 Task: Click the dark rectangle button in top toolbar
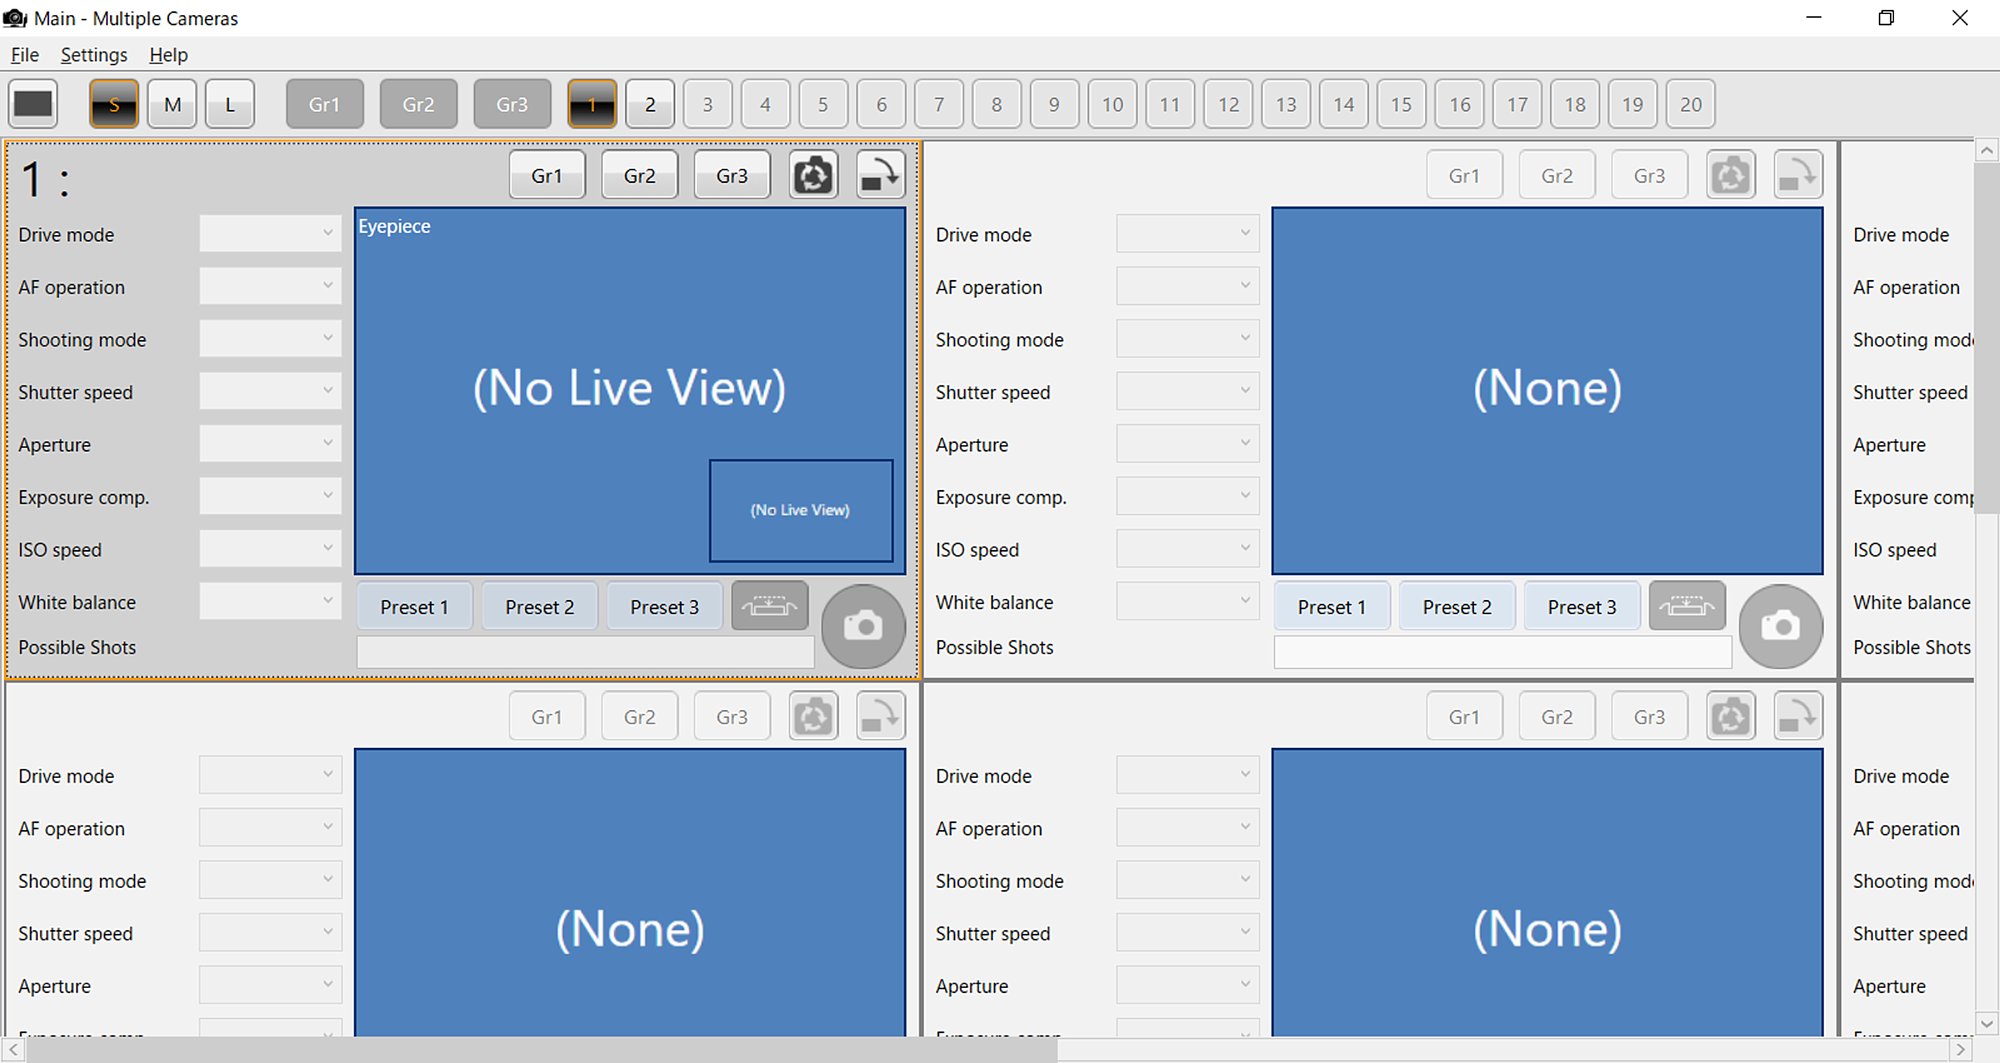coord(33,104)
